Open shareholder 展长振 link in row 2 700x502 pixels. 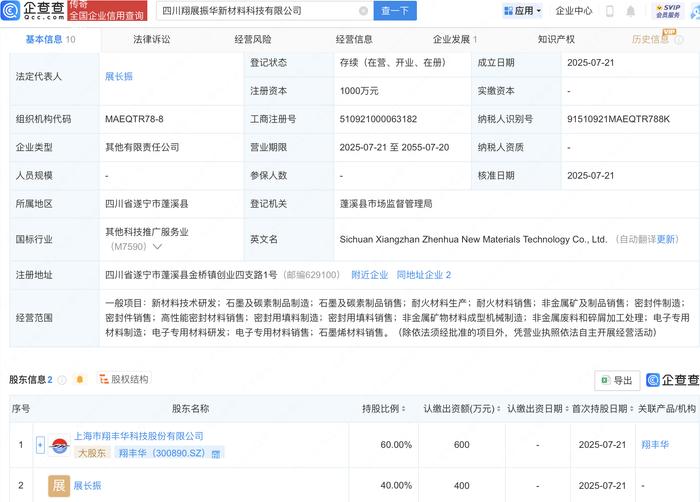[88, 485]
